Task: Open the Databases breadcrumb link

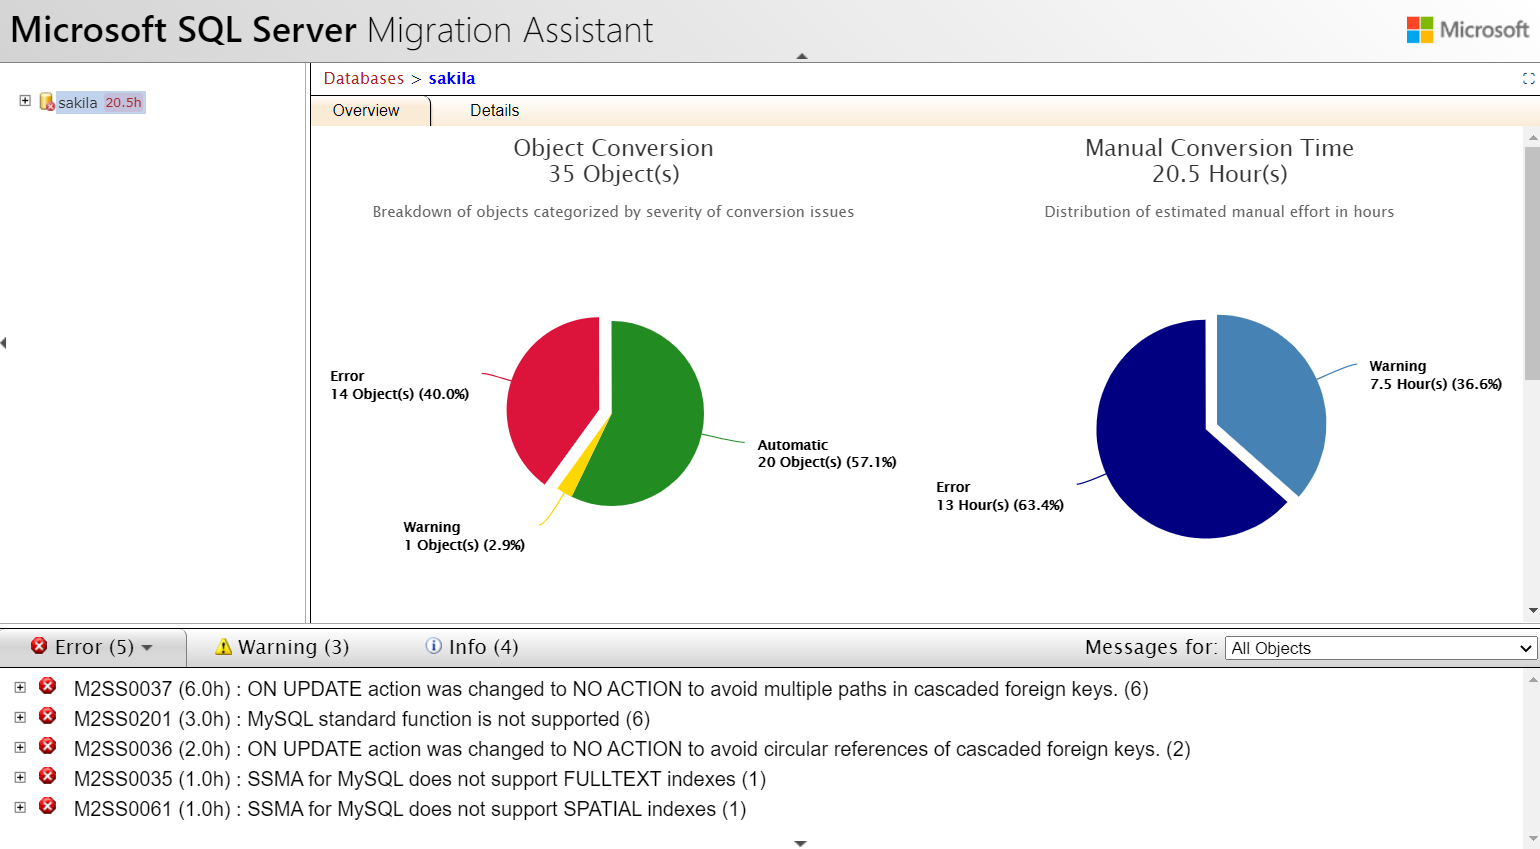Action: 363,78
